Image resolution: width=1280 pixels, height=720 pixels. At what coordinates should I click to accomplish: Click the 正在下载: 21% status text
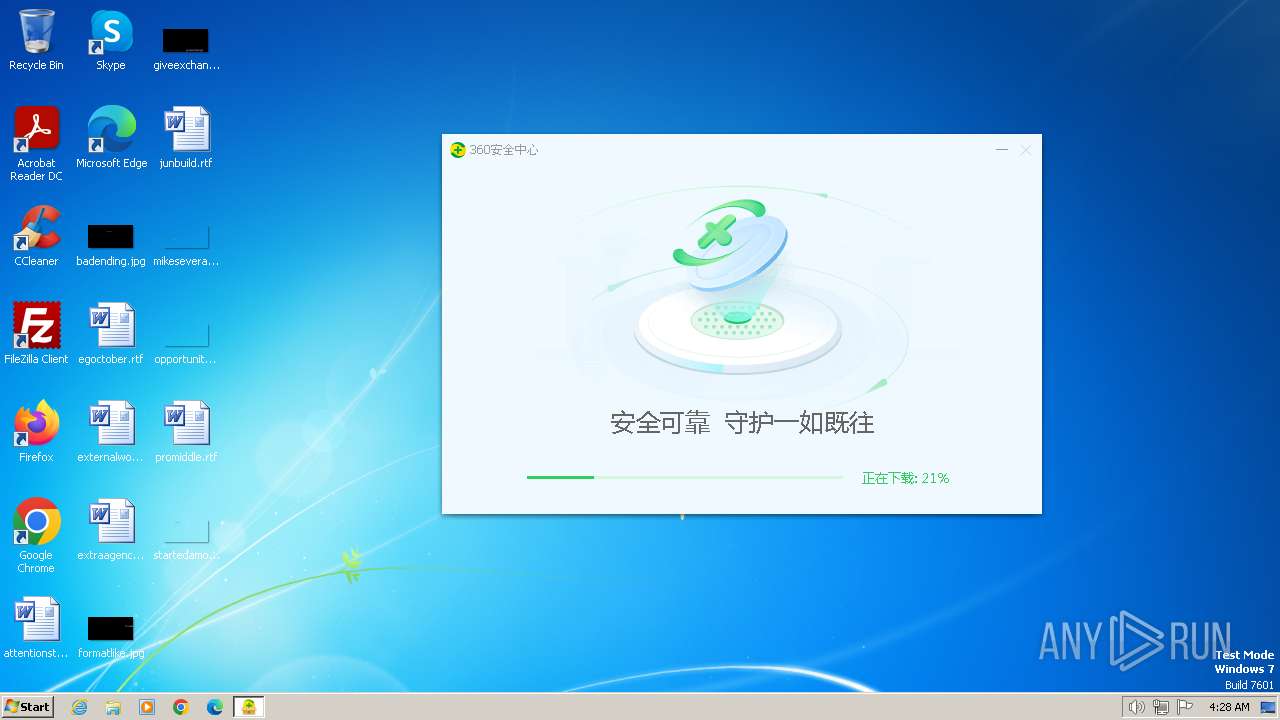point(906,478)
